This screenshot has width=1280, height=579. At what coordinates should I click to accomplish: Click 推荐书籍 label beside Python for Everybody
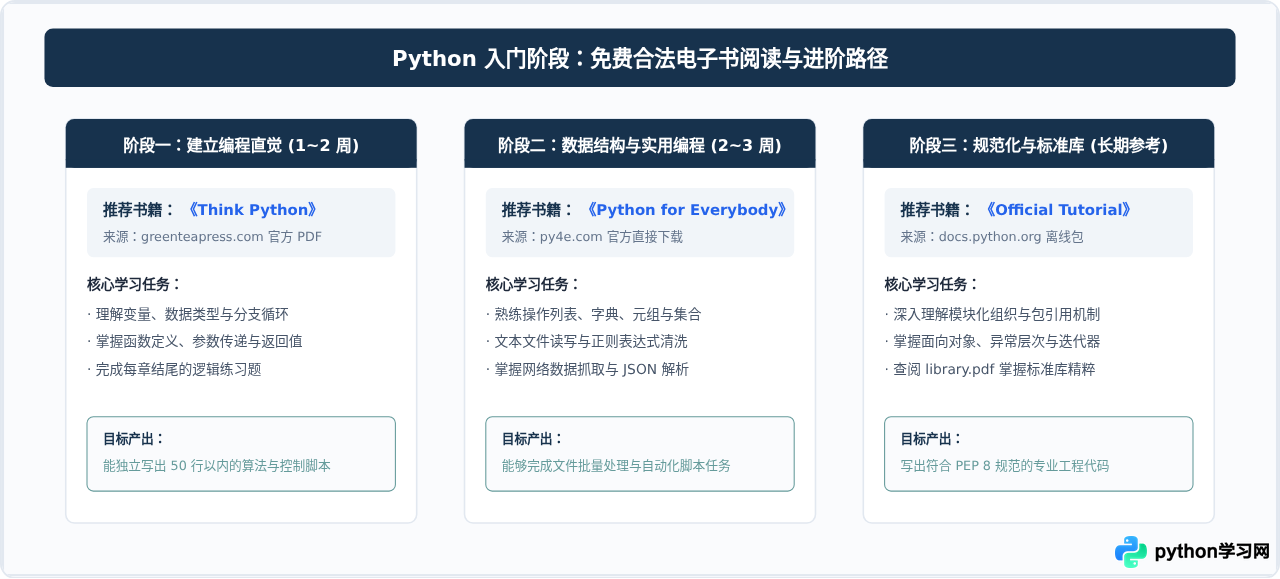(539, 210)
